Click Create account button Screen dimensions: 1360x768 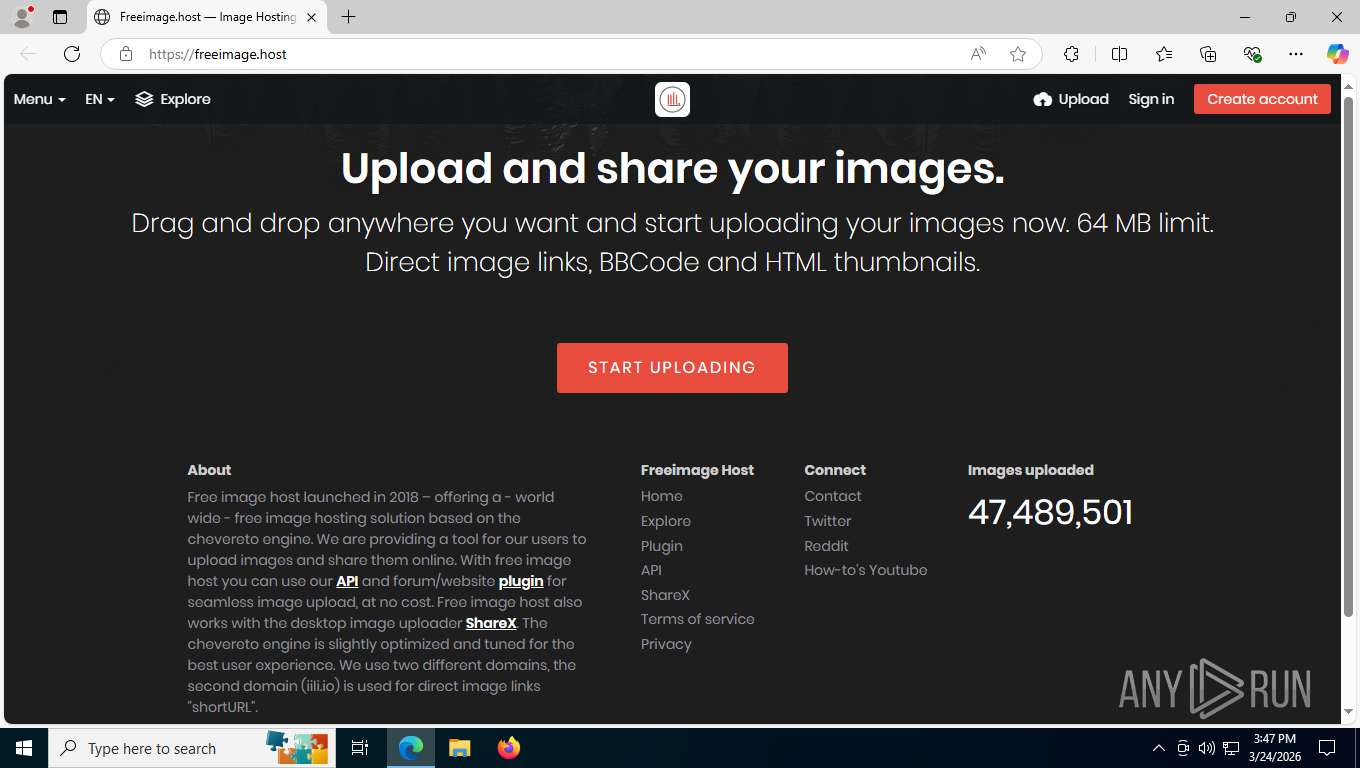click(x=1262, y=99)
